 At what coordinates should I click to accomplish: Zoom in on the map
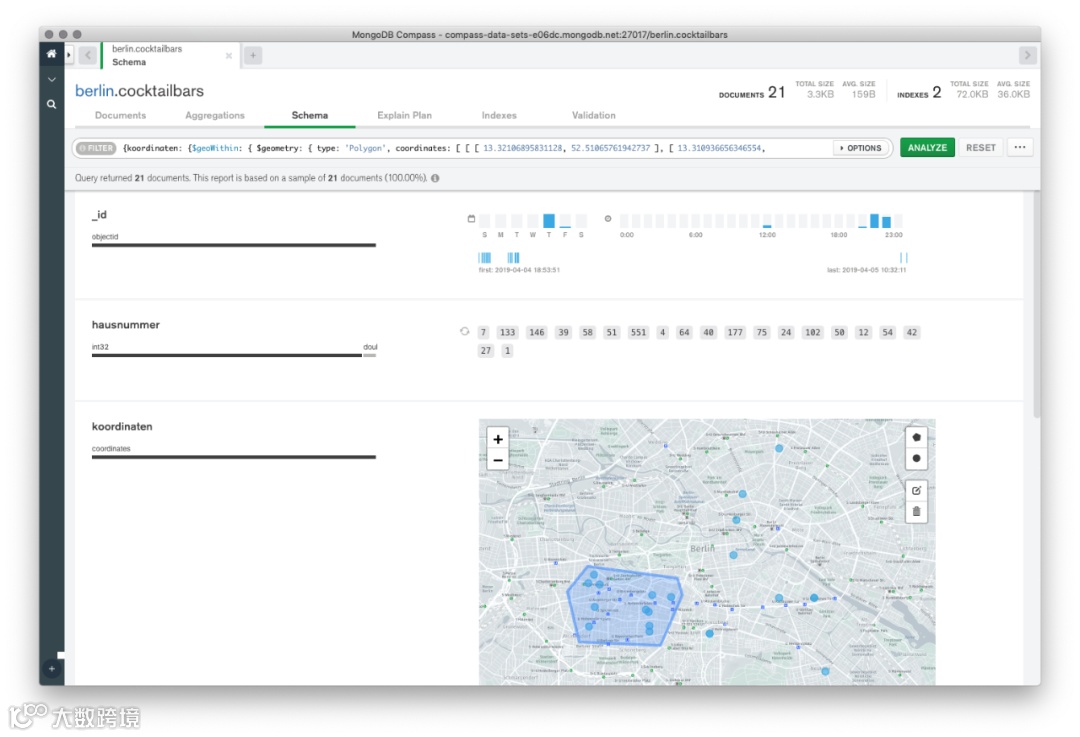coord(498,439)
